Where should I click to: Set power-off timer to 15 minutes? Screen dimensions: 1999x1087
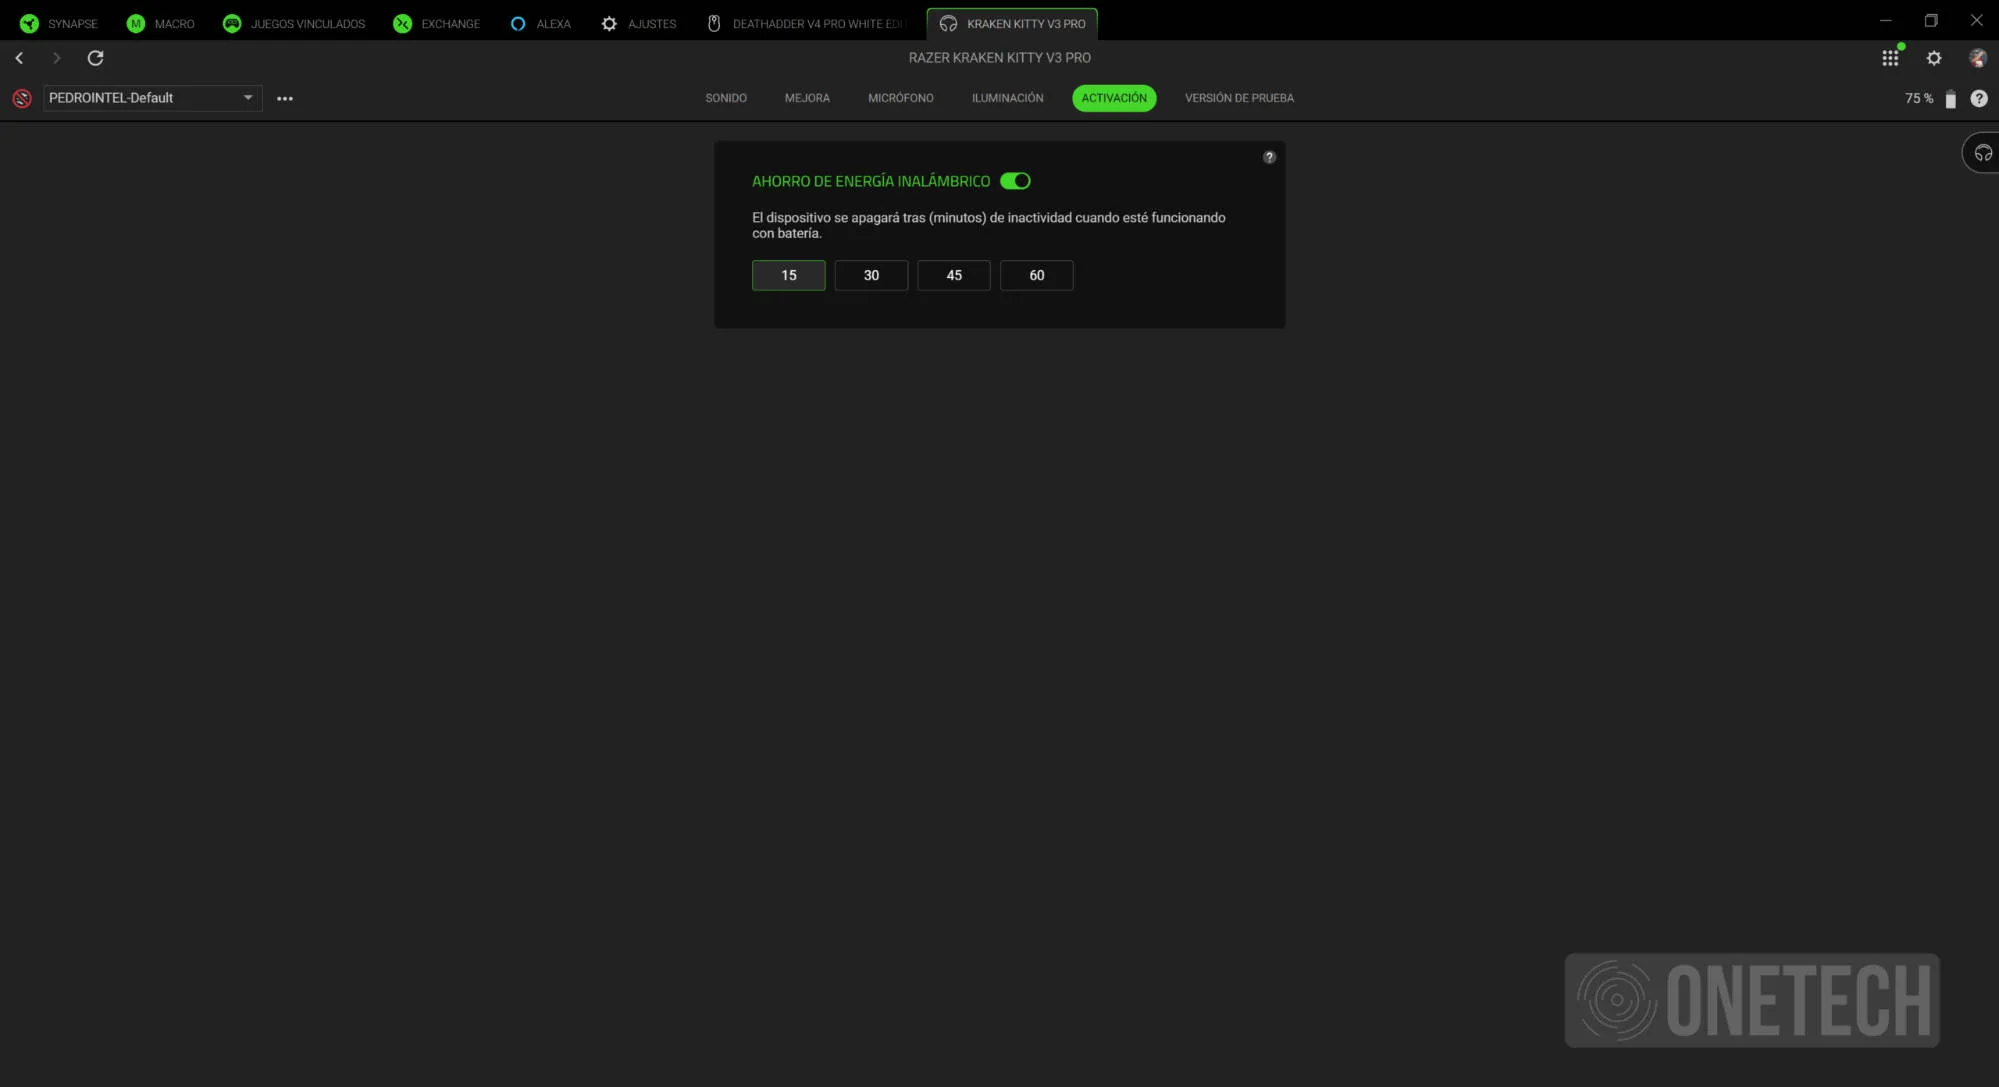coord(789,275)
